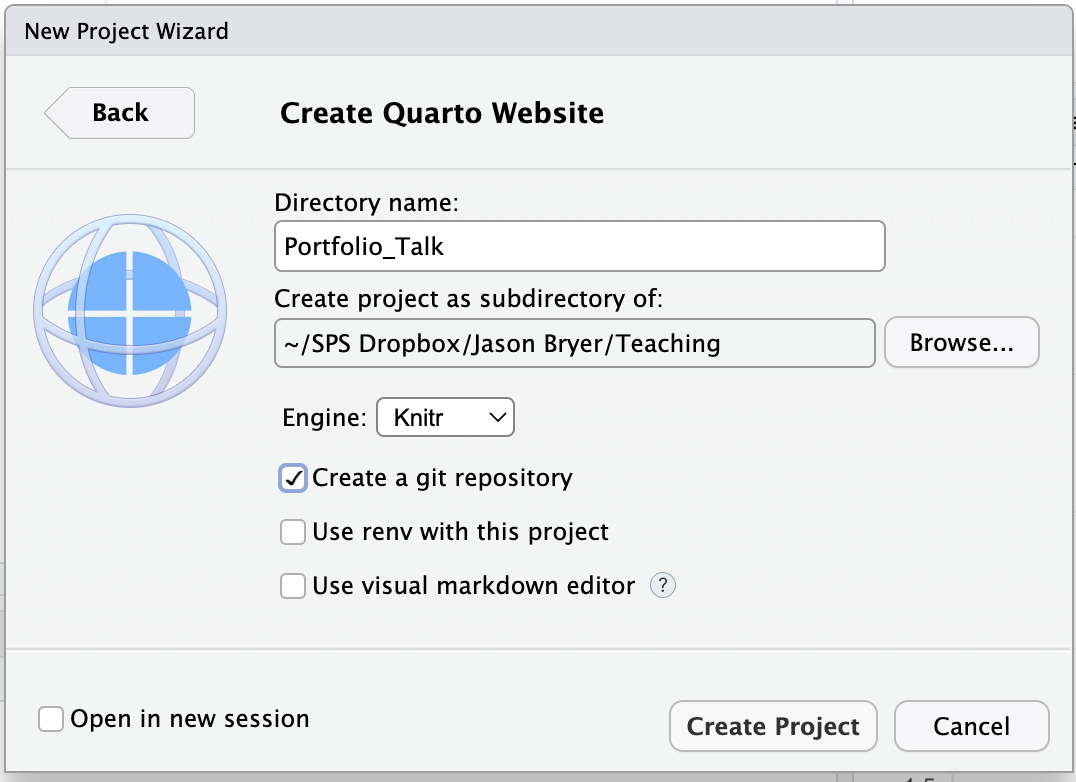Screen dimensions: 1076x782
Task: Click the 'Use renv with this project' label
Action: [x=460, y=532]
